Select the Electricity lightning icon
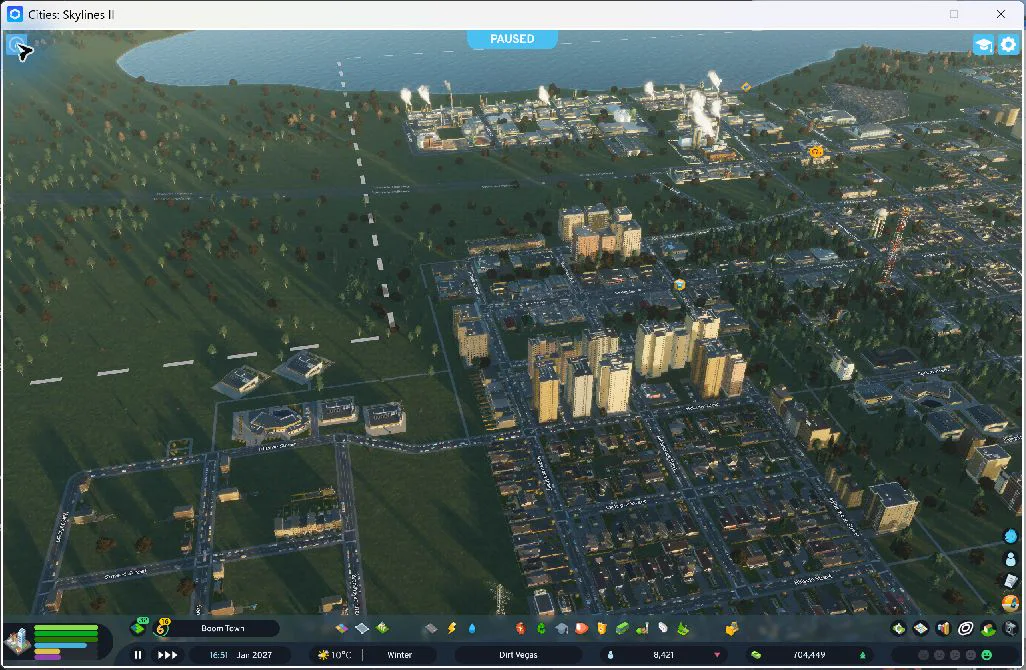1026x670 pixels. (451, 628)
